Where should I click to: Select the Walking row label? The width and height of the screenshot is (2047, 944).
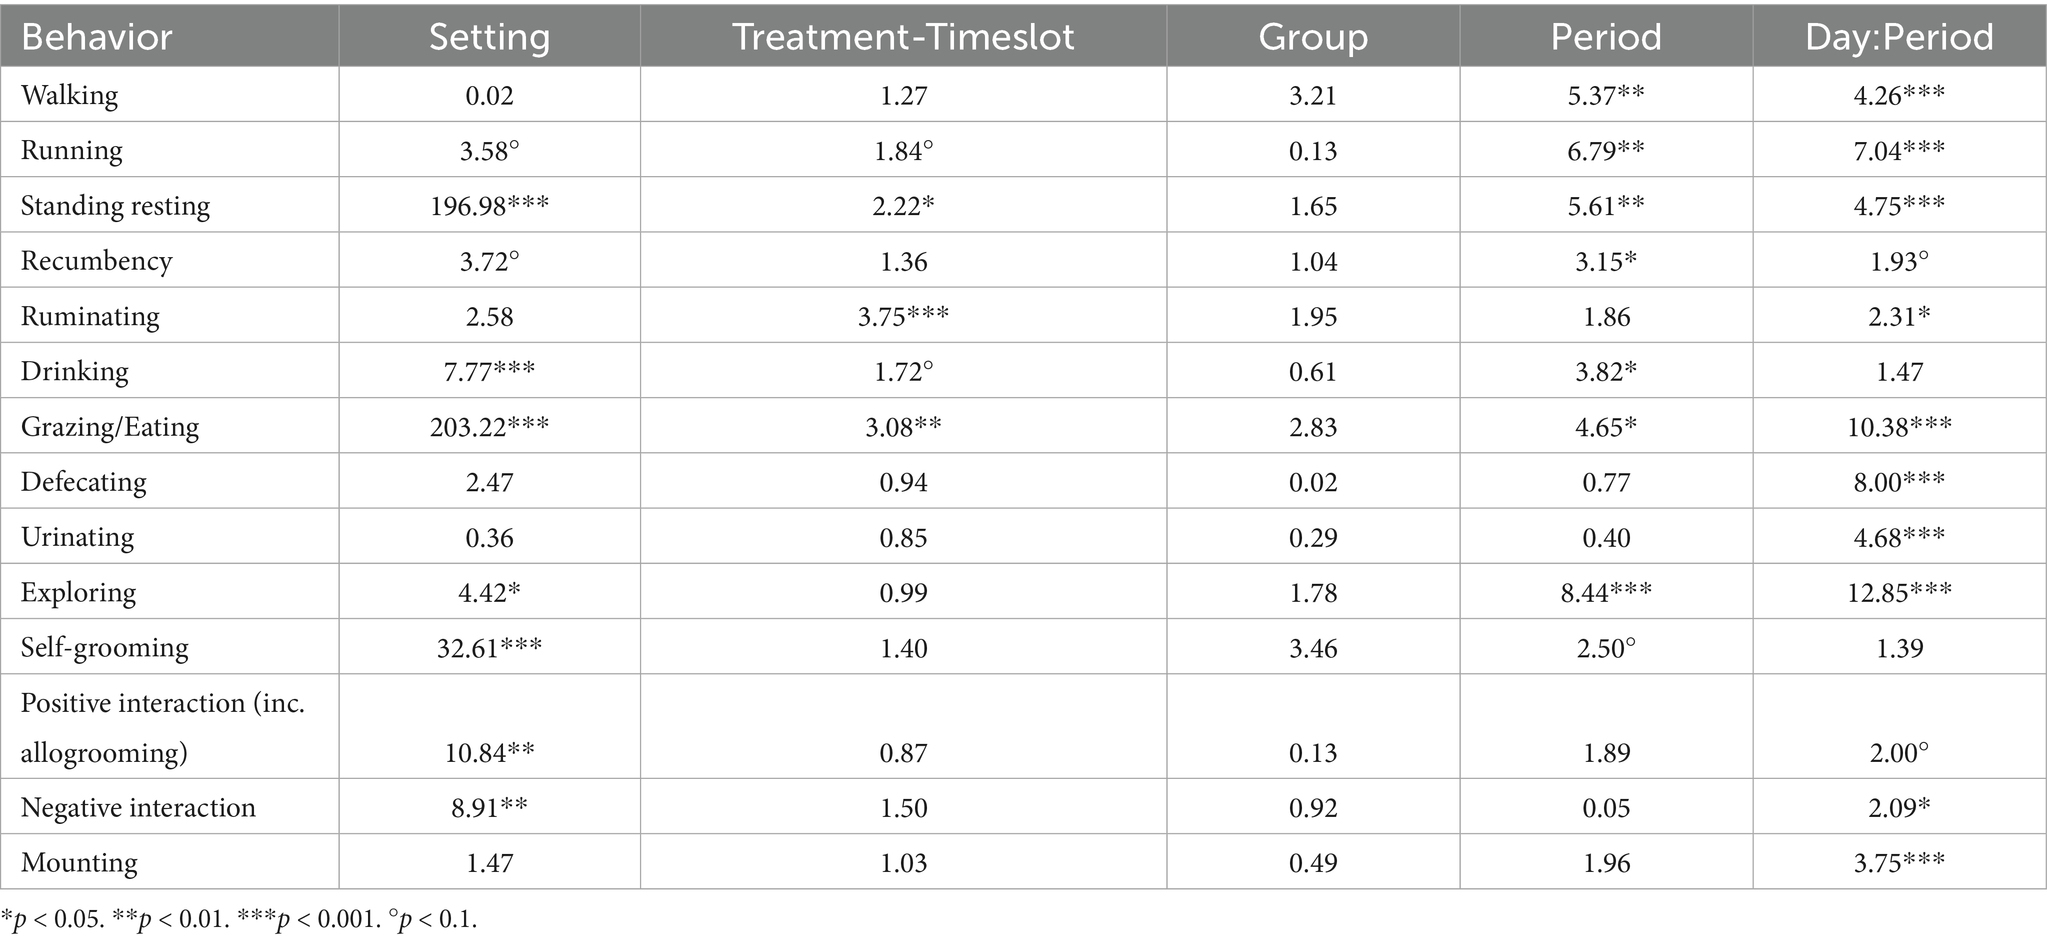coord(70,96)
